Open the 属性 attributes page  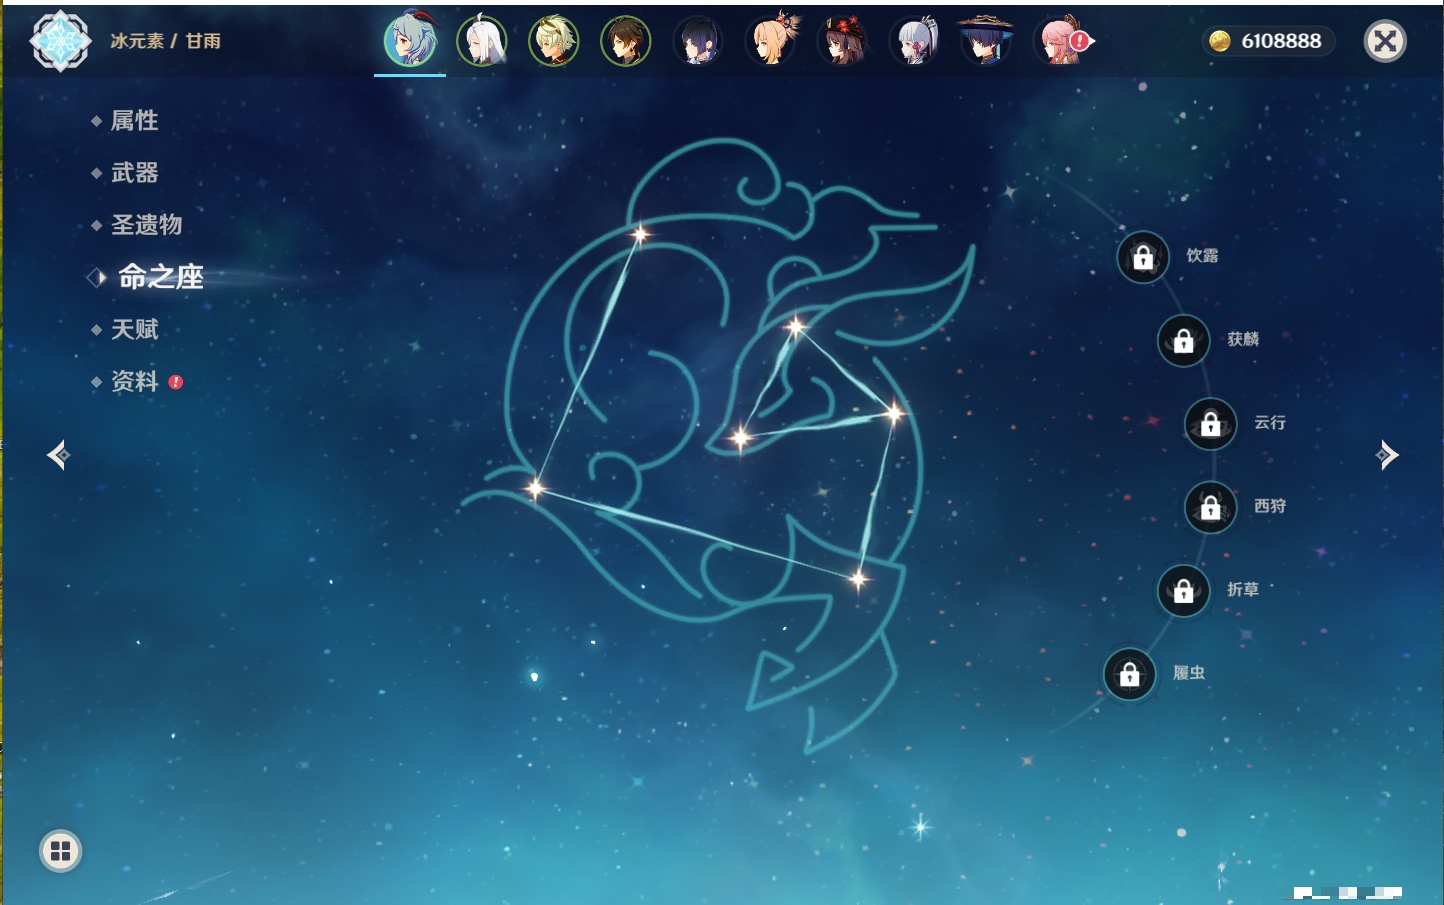[134, 121]
